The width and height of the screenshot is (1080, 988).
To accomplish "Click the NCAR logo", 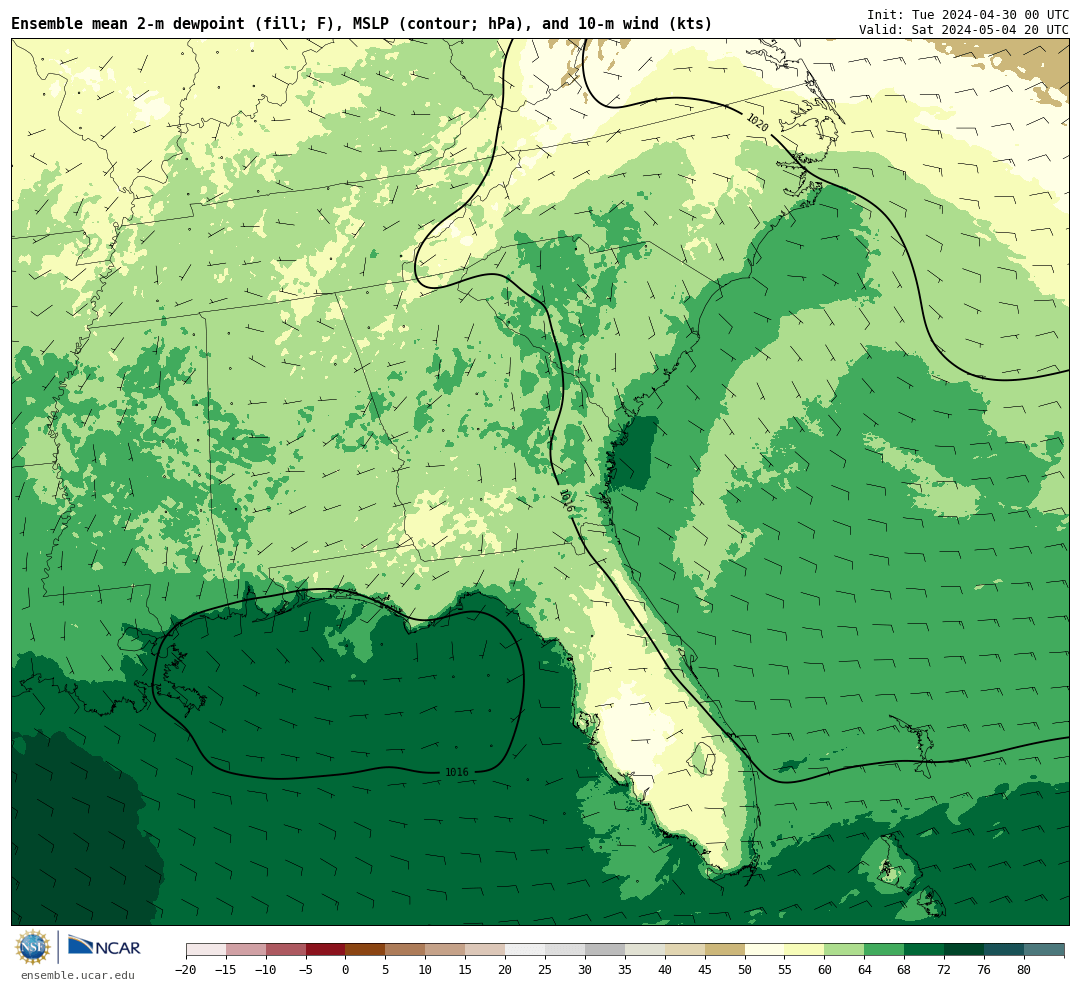I will 104,947.
